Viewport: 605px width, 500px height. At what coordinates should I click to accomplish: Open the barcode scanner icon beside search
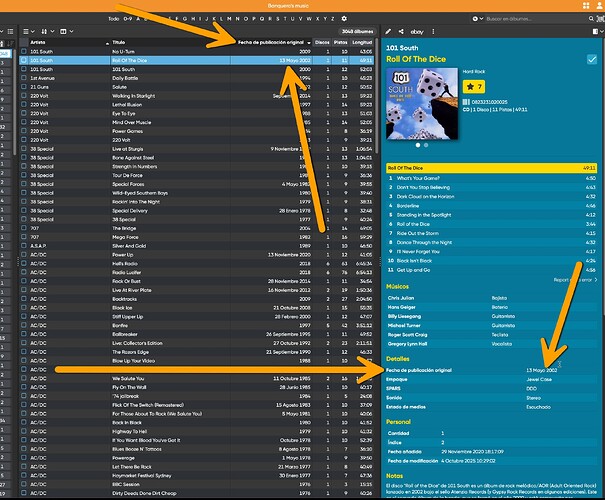point(600,19)
